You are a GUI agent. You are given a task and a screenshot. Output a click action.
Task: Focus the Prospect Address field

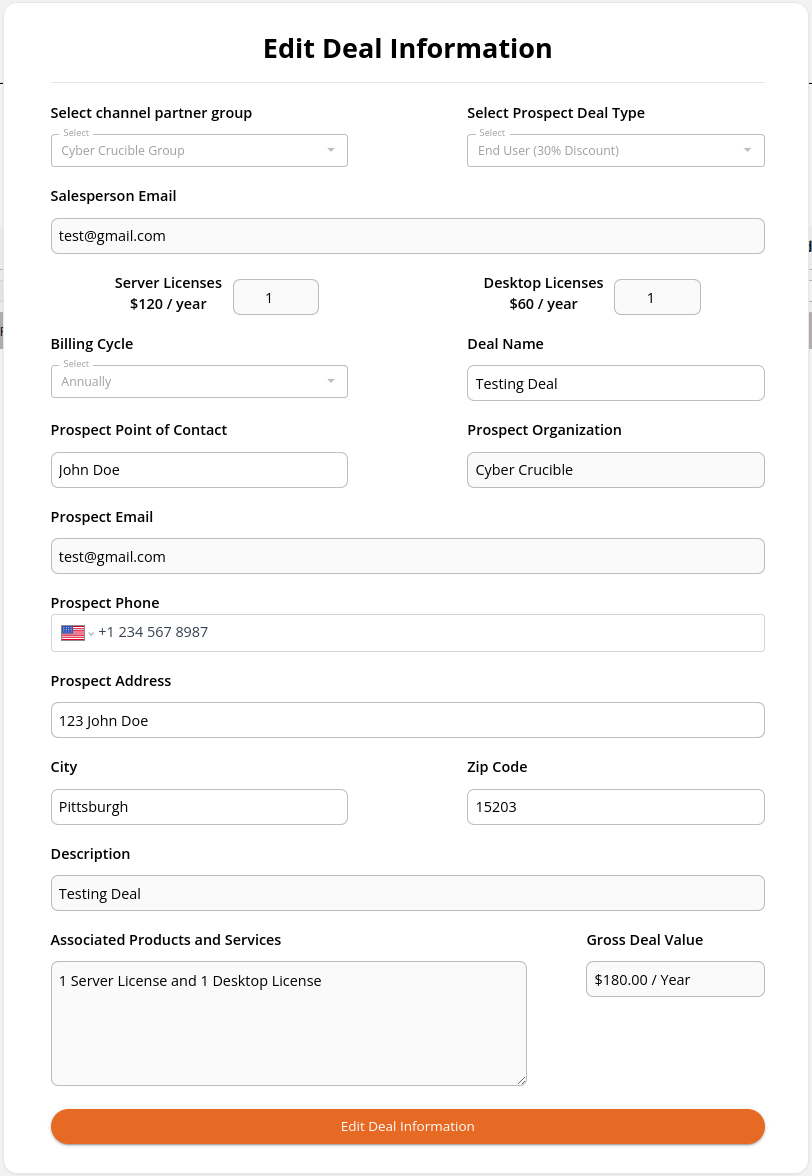408,720
